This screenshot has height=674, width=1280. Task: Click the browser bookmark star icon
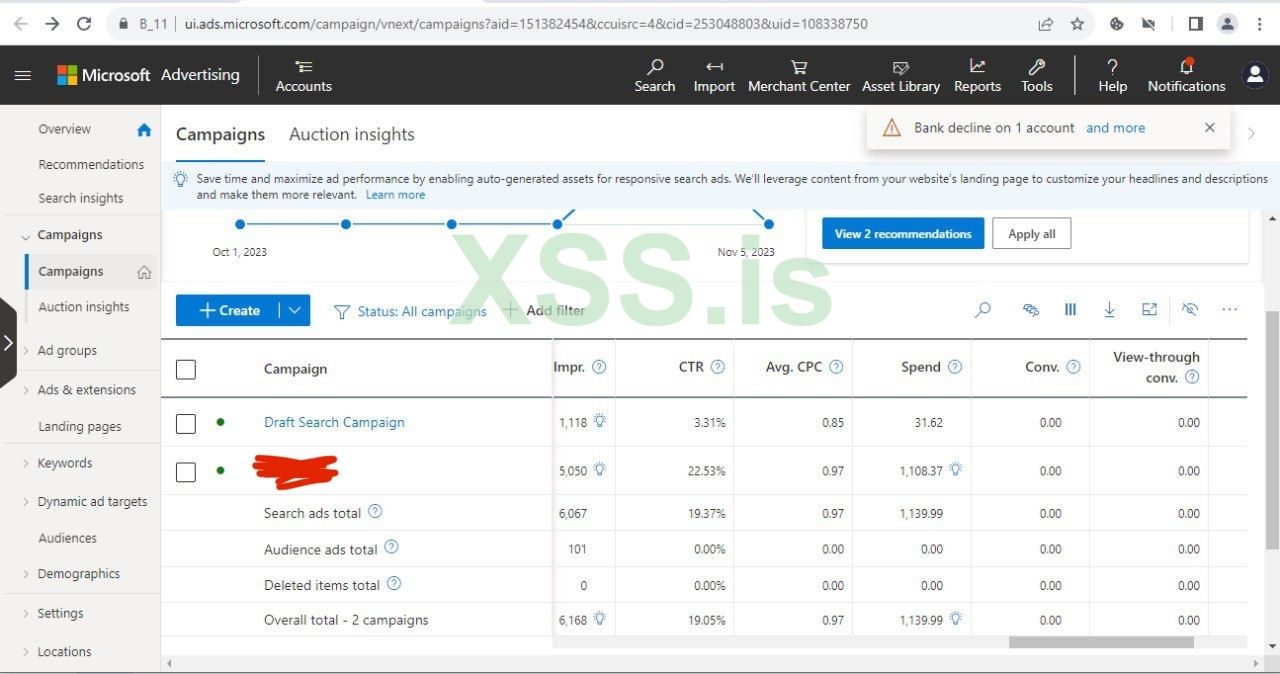point(1077,24)
